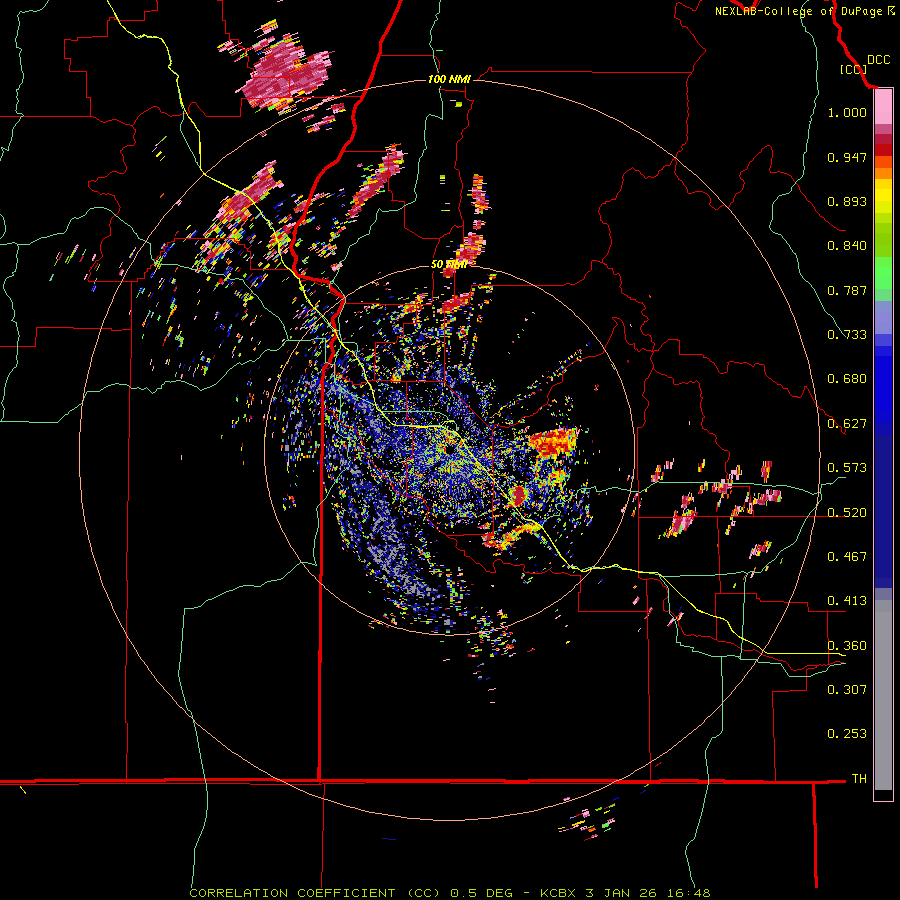Click the 0.787 scale label
900x900 pixels.
pos(847,290)
